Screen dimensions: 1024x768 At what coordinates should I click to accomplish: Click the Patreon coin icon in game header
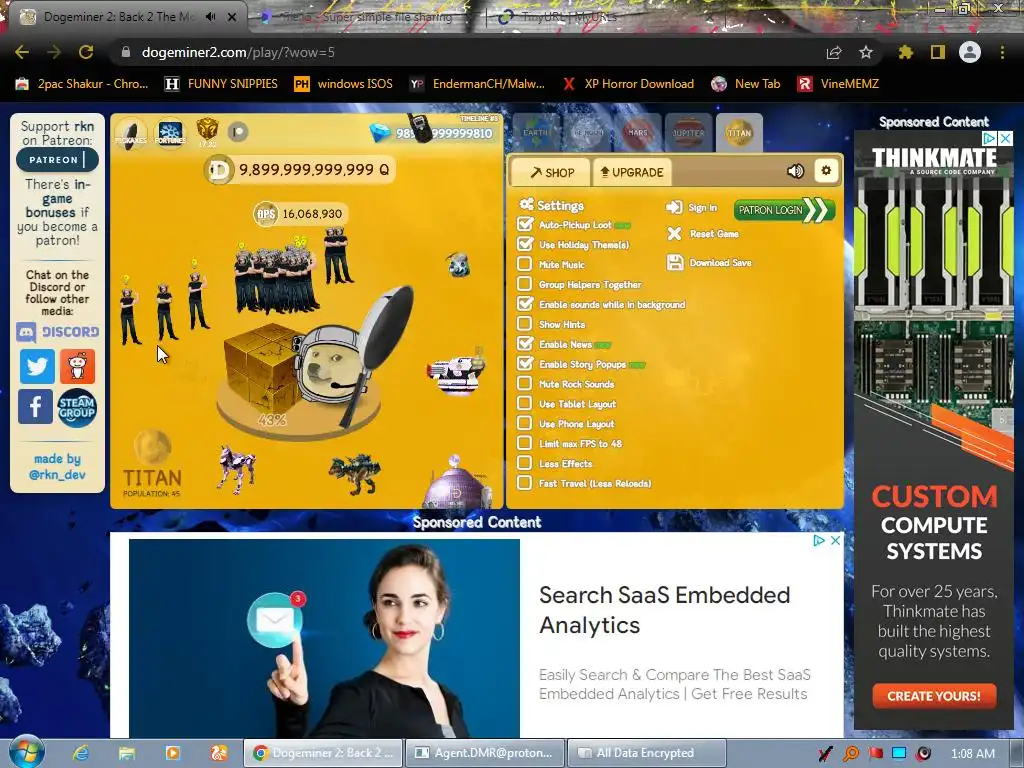coord(238,132)
